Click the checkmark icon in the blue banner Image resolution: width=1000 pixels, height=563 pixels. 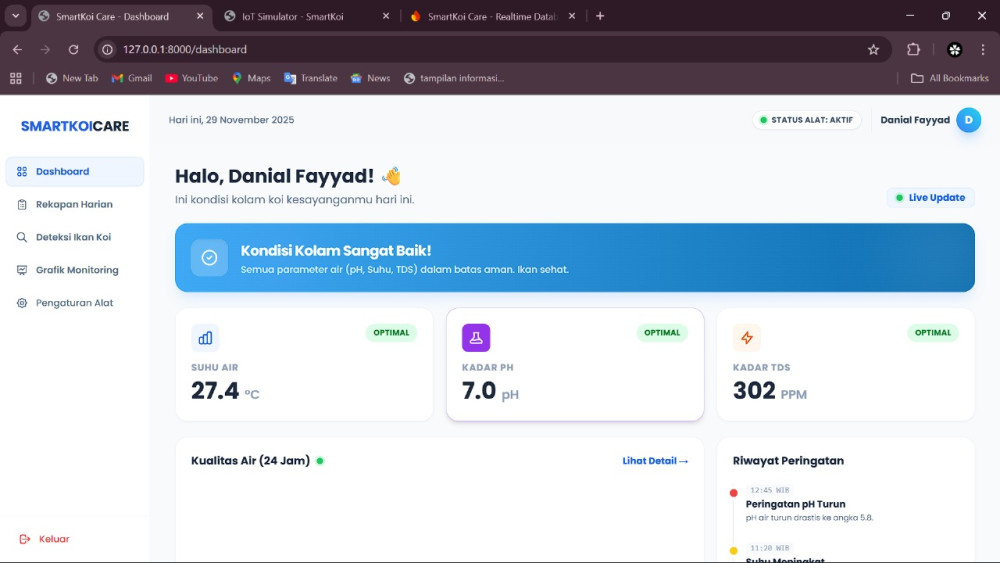pos(209,258)
